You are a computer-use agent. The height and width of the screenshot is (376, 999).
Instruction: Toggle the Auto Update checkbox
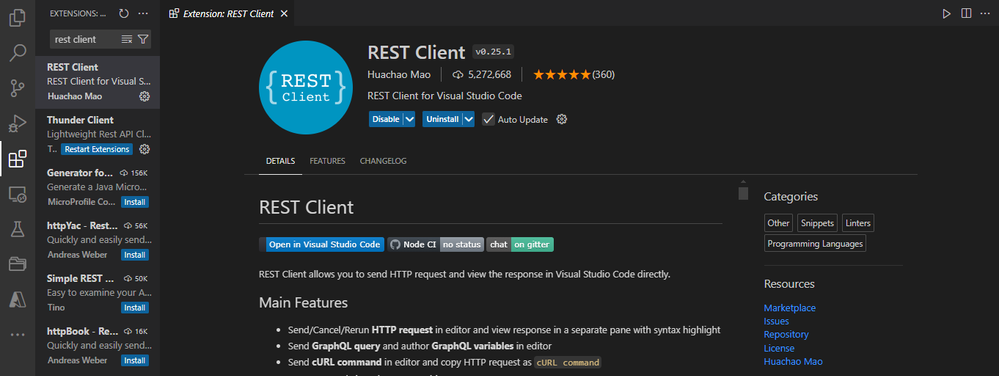point(488,119)
